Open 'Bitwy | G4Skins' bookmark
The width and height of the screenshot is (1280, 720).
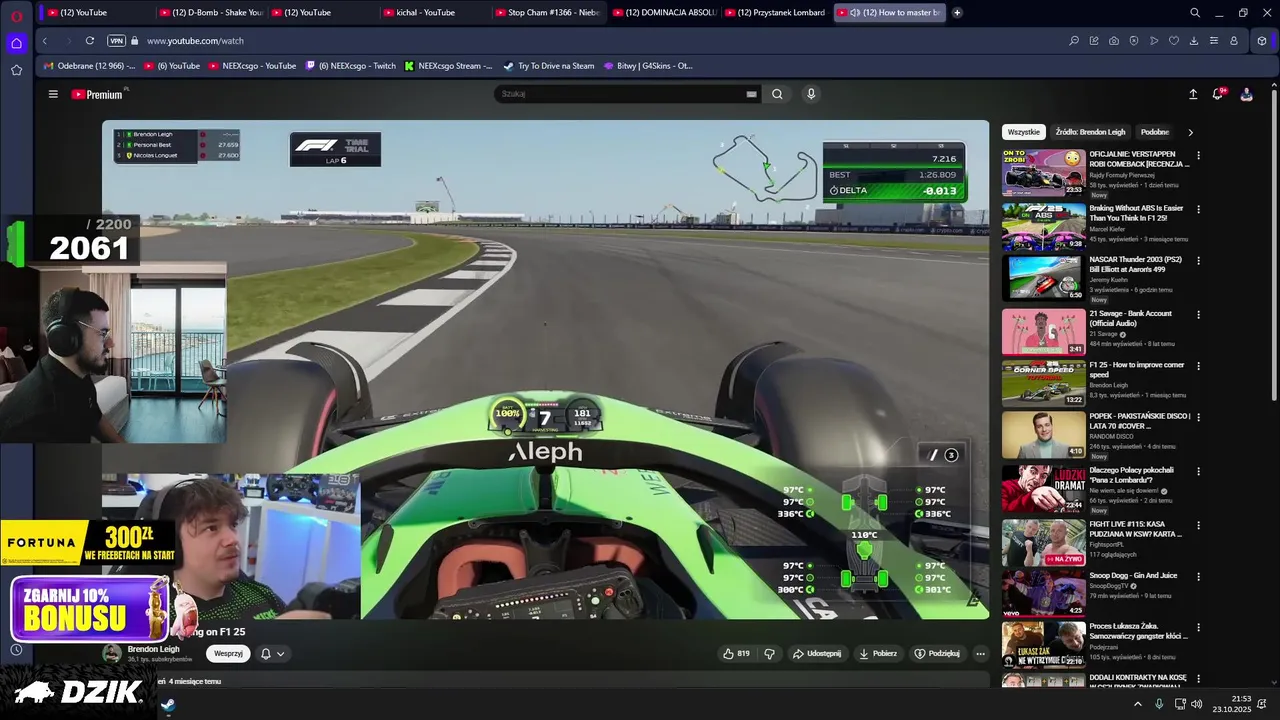click(648, 66)
